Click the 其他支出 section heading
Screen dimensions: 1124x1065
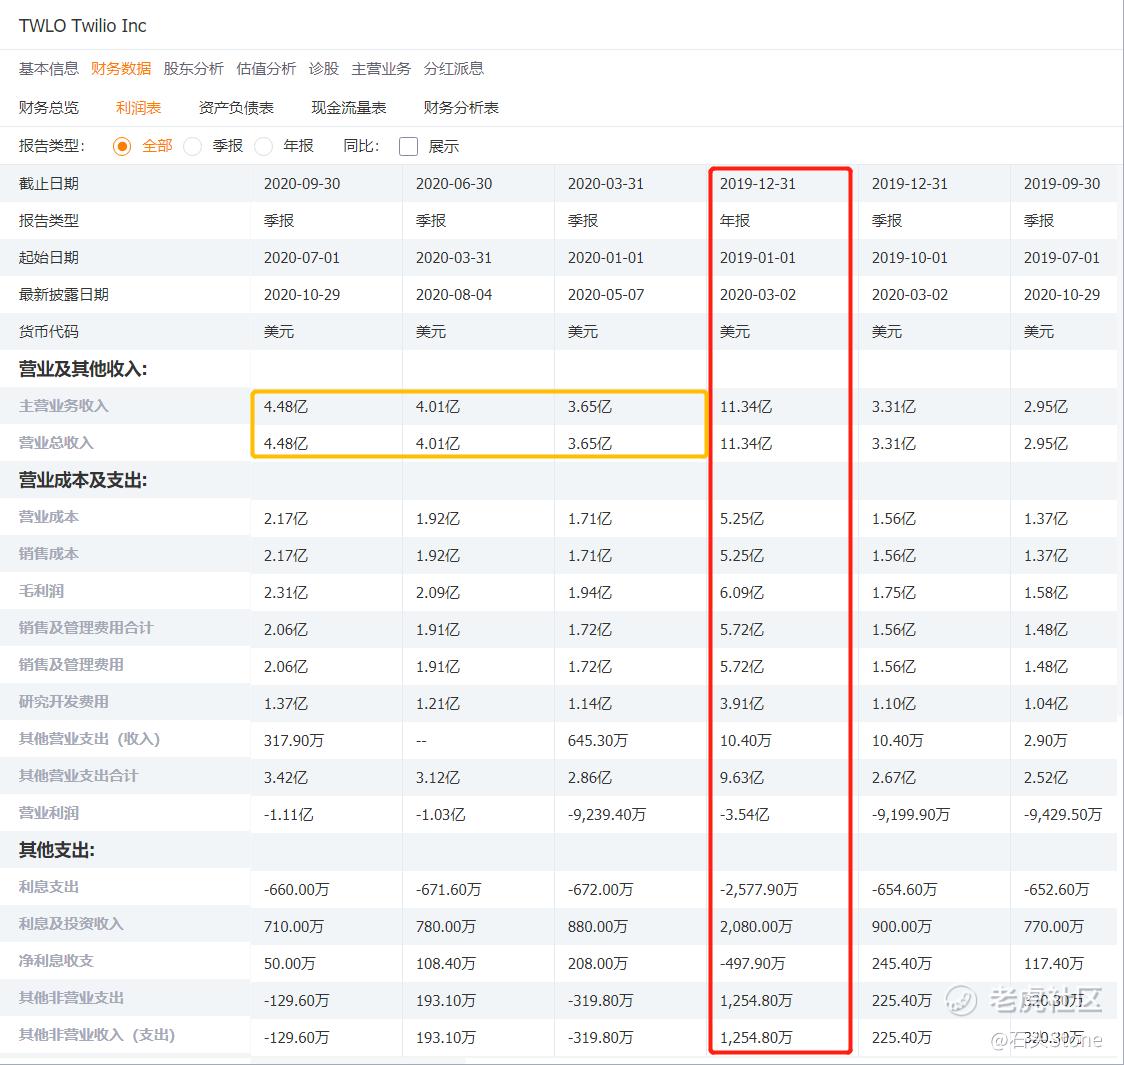[x=57, y=851]
